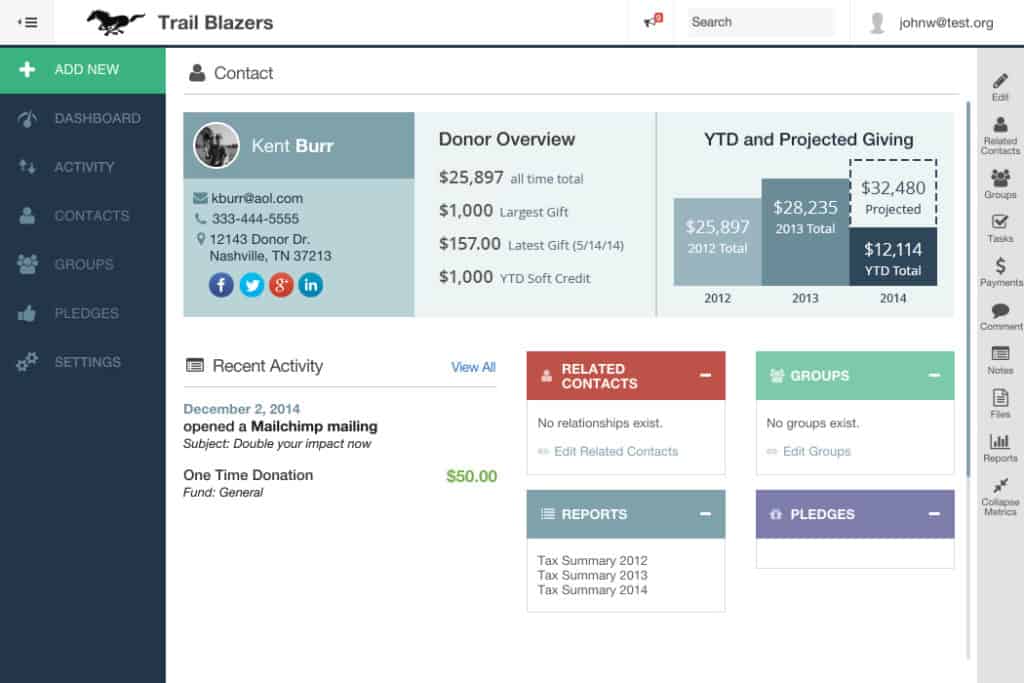Image resolution: width=1024 pixels, height=683 pixels.
Task: Click the $32,480 Projected box
Action: click(893, 193)
